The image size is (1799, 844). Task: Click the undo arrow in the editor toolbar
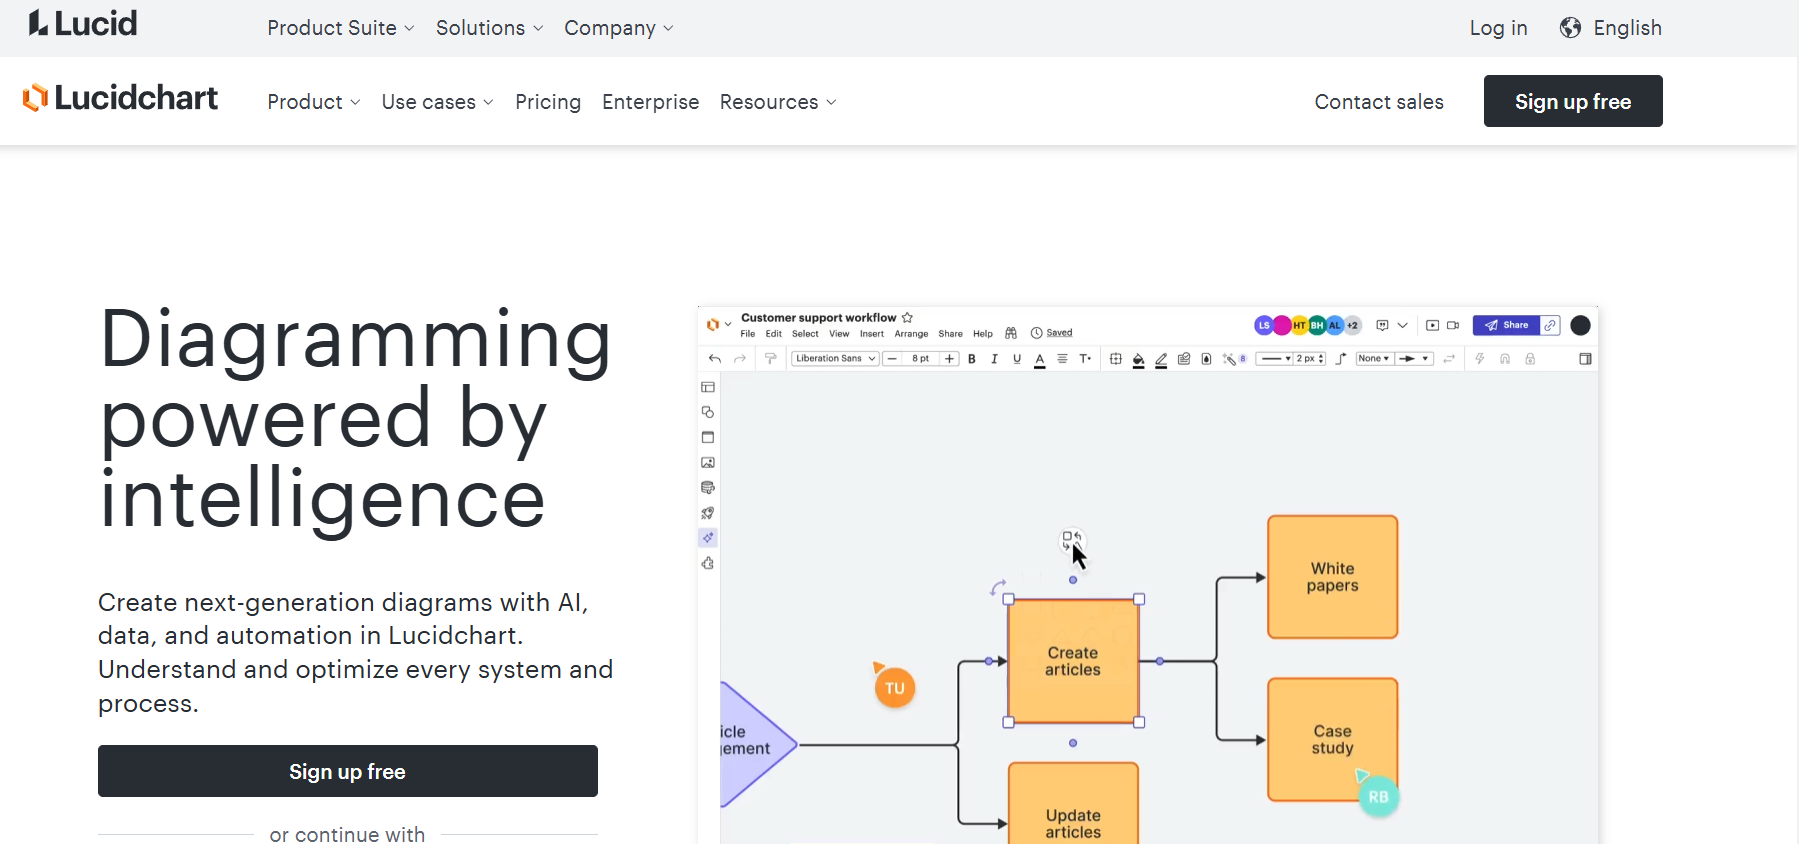point(715,359)
